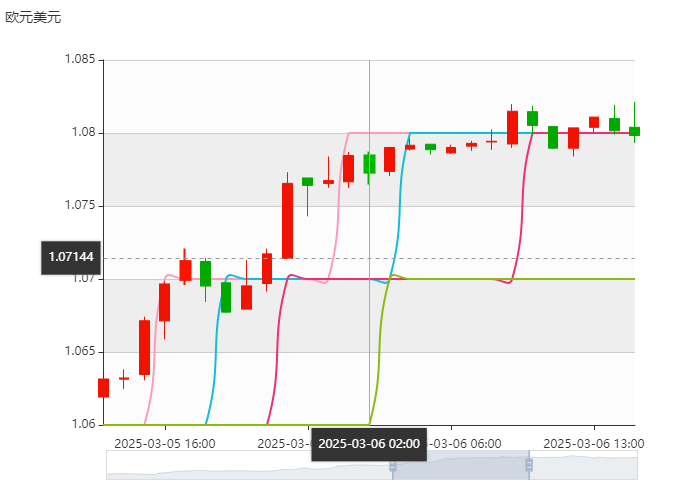Click the 2025-03-06 02:00 crosshair time label
Image resolution: width=690 pixels, height=500 pixels.
click(369, 443)
